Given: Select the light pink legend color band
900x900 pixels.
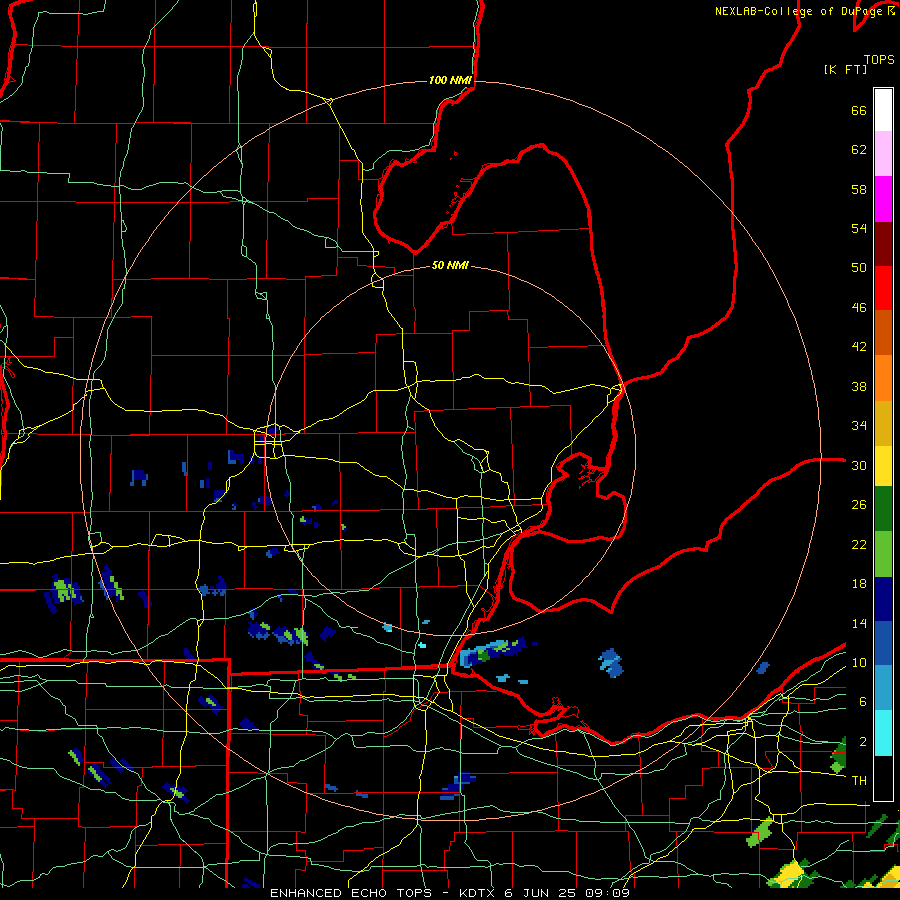Looking at the screenshot, I should tap(883, 154).
